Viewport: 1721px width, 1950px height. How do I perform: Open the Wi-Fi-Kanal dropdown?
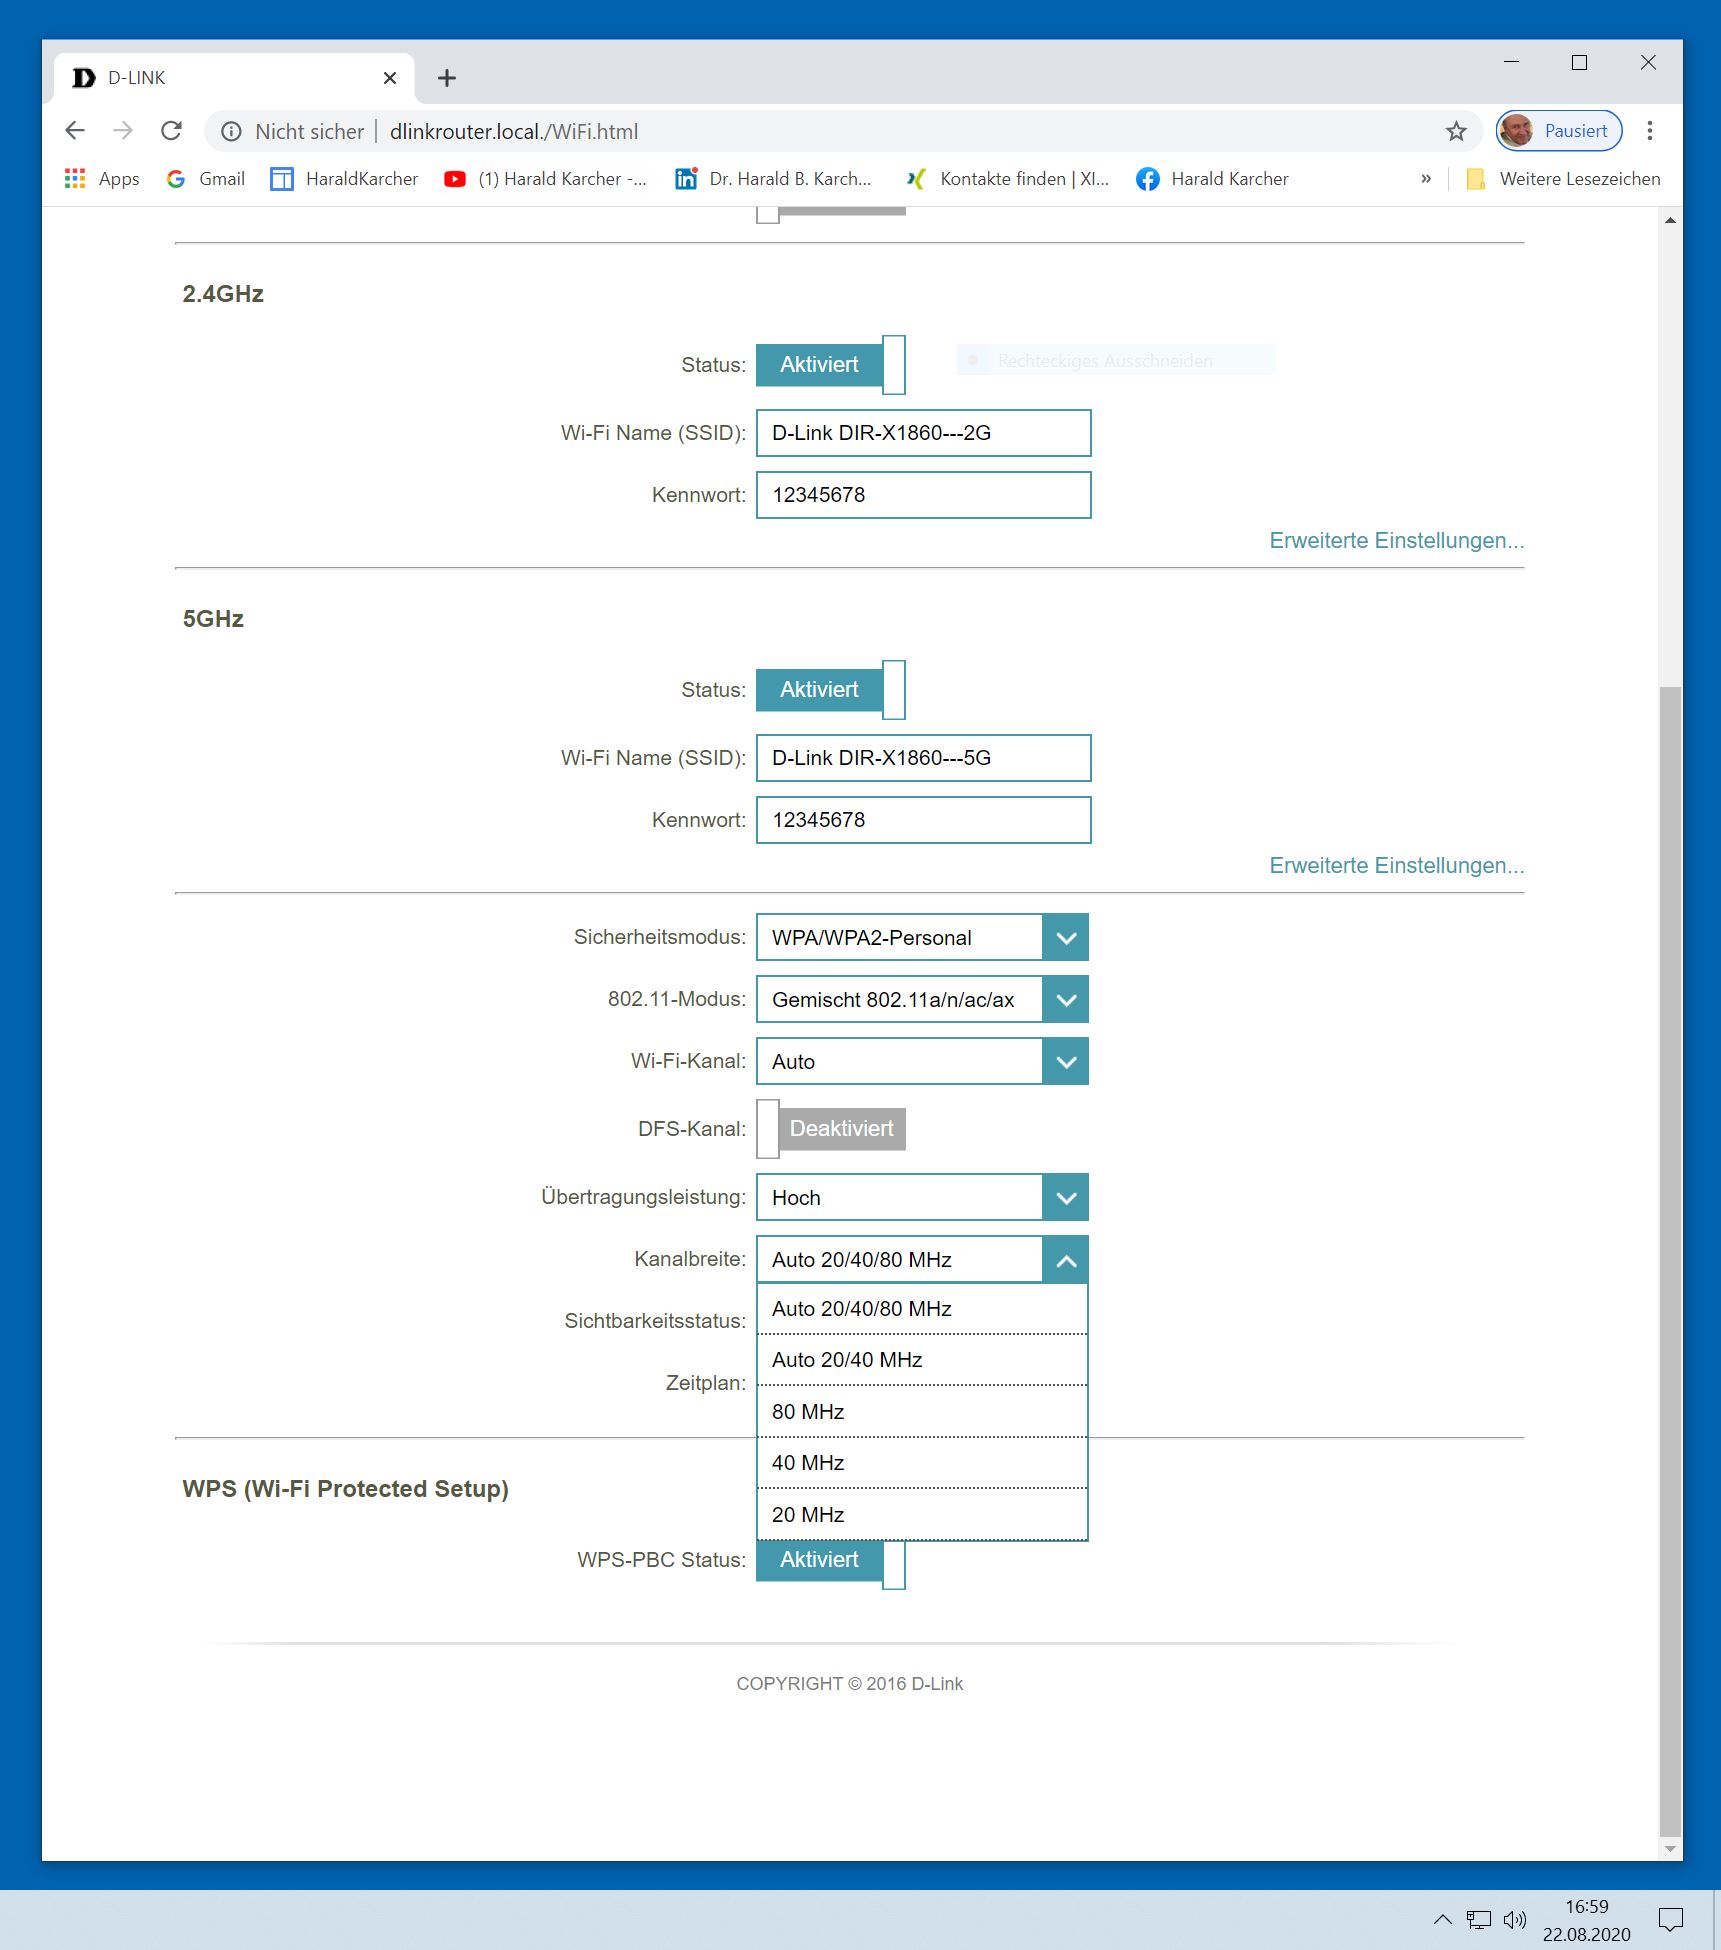pyautogui.click(x=922, y=1062)
